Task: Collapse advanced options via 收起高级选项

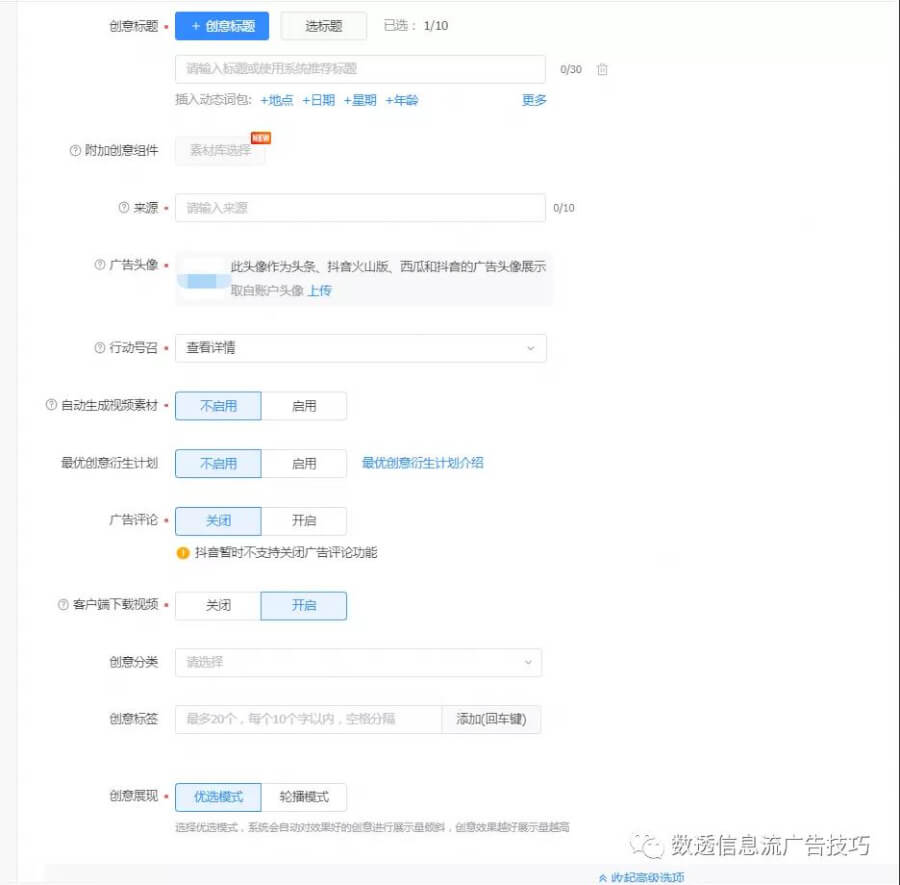Action: (x=641, y=877)
